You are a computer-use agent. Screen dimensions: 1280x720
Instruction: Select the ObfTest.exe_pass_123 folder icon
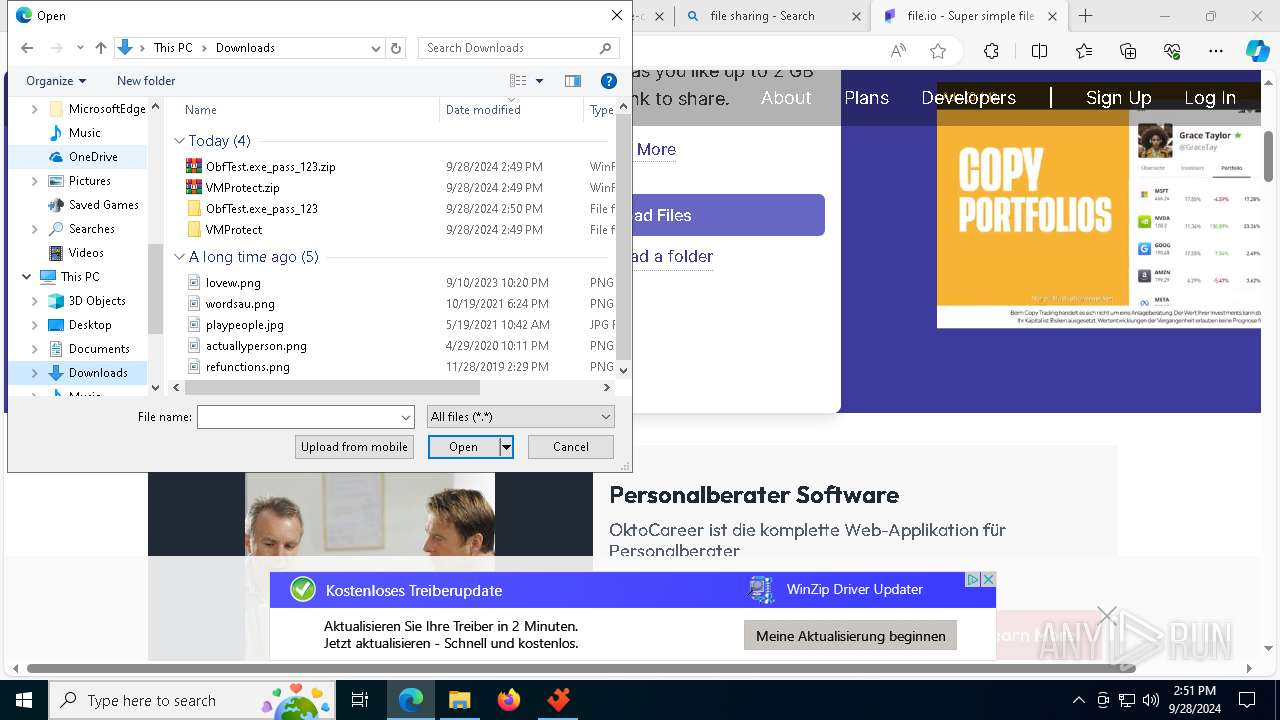click(194, 209)
